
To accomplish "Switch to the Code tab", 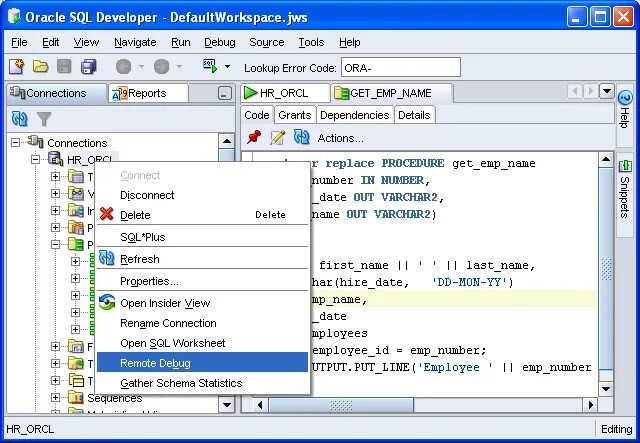I will (x=257, y=115).
